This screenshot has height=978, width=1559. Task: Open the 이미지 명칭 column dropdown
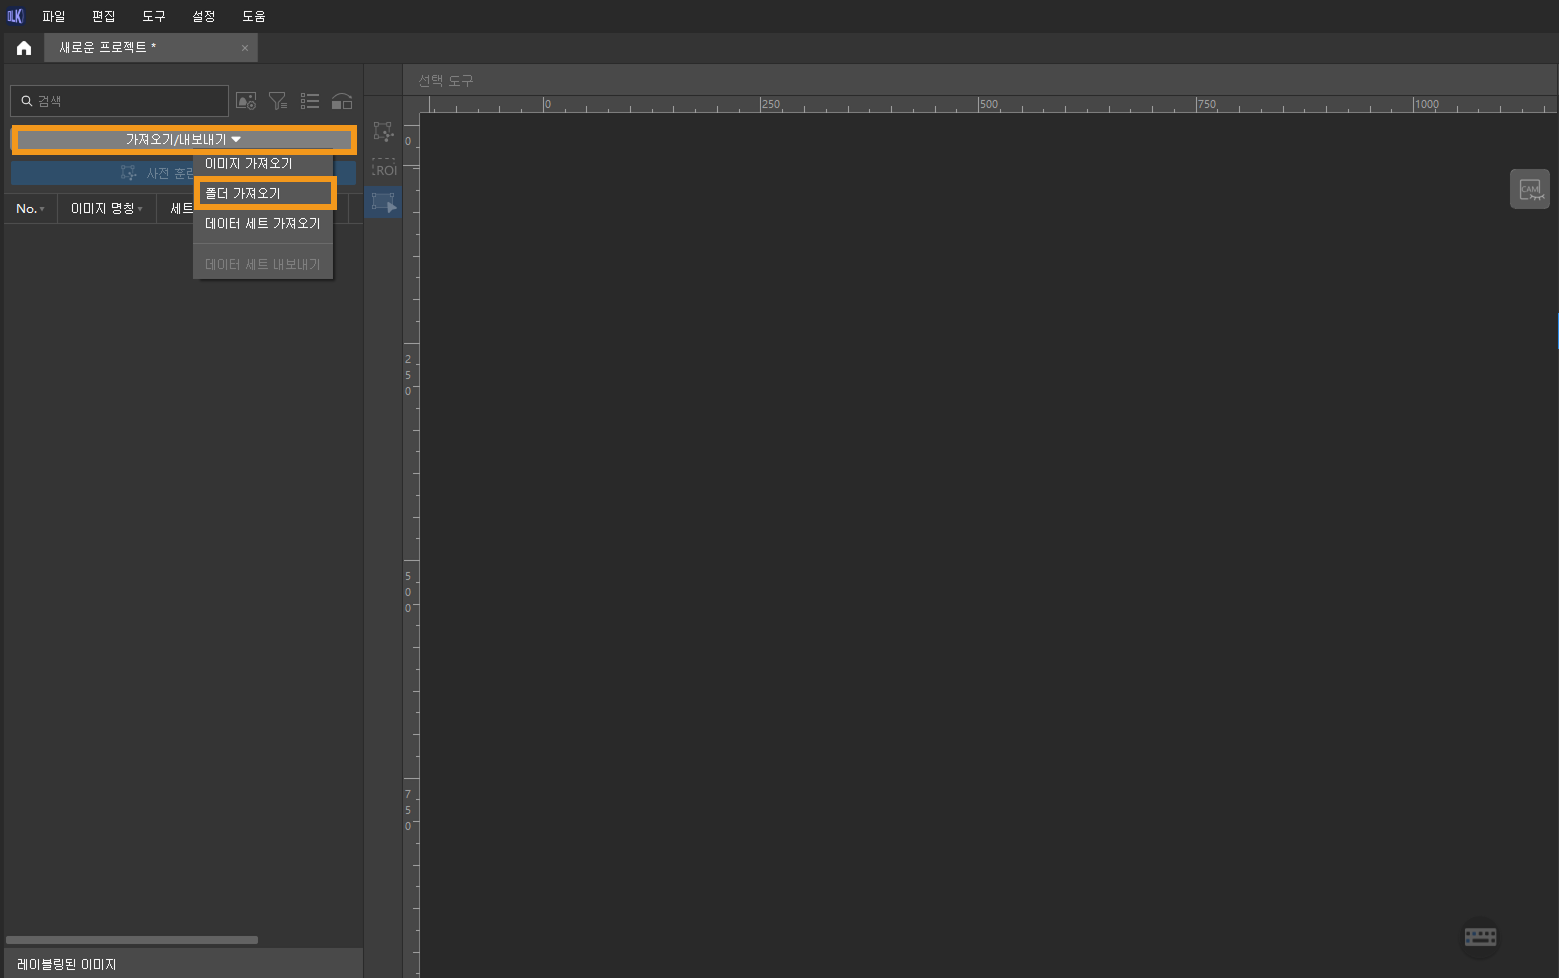(x=140, y=209)
